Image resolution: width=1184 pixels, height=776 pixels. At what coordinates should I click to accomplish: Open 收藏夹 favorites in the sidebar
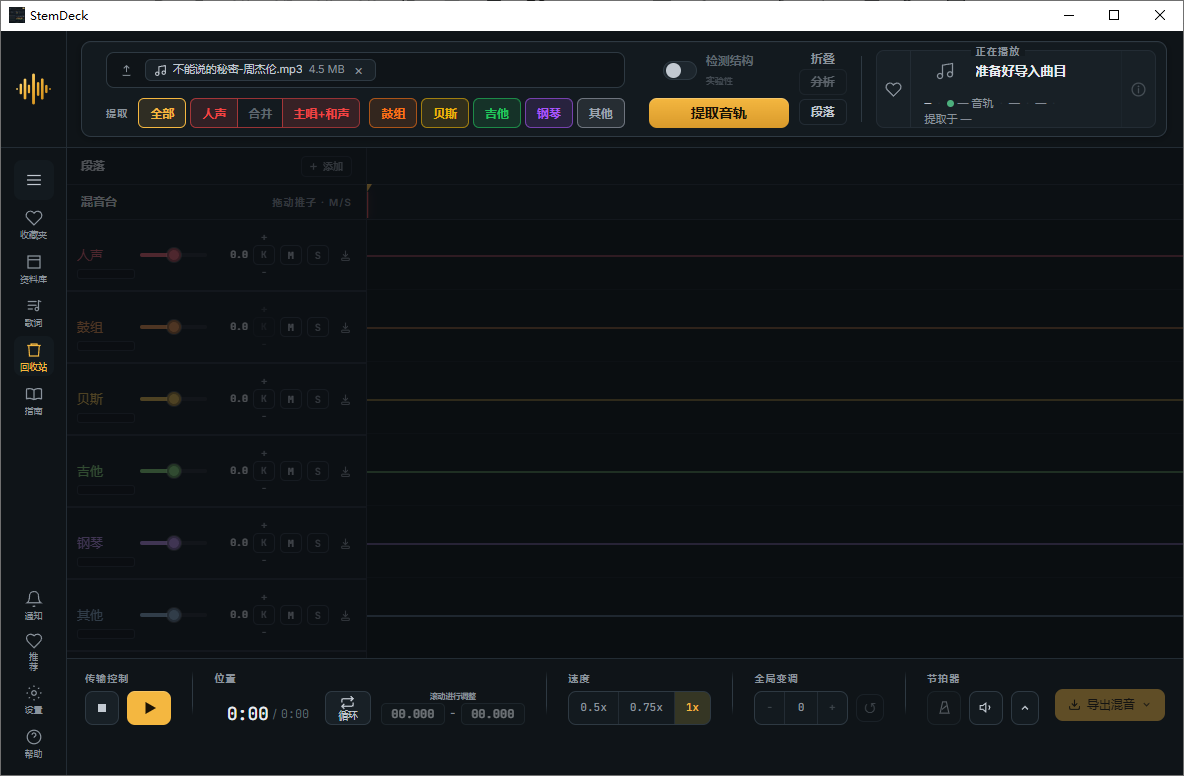click(34, 225)
